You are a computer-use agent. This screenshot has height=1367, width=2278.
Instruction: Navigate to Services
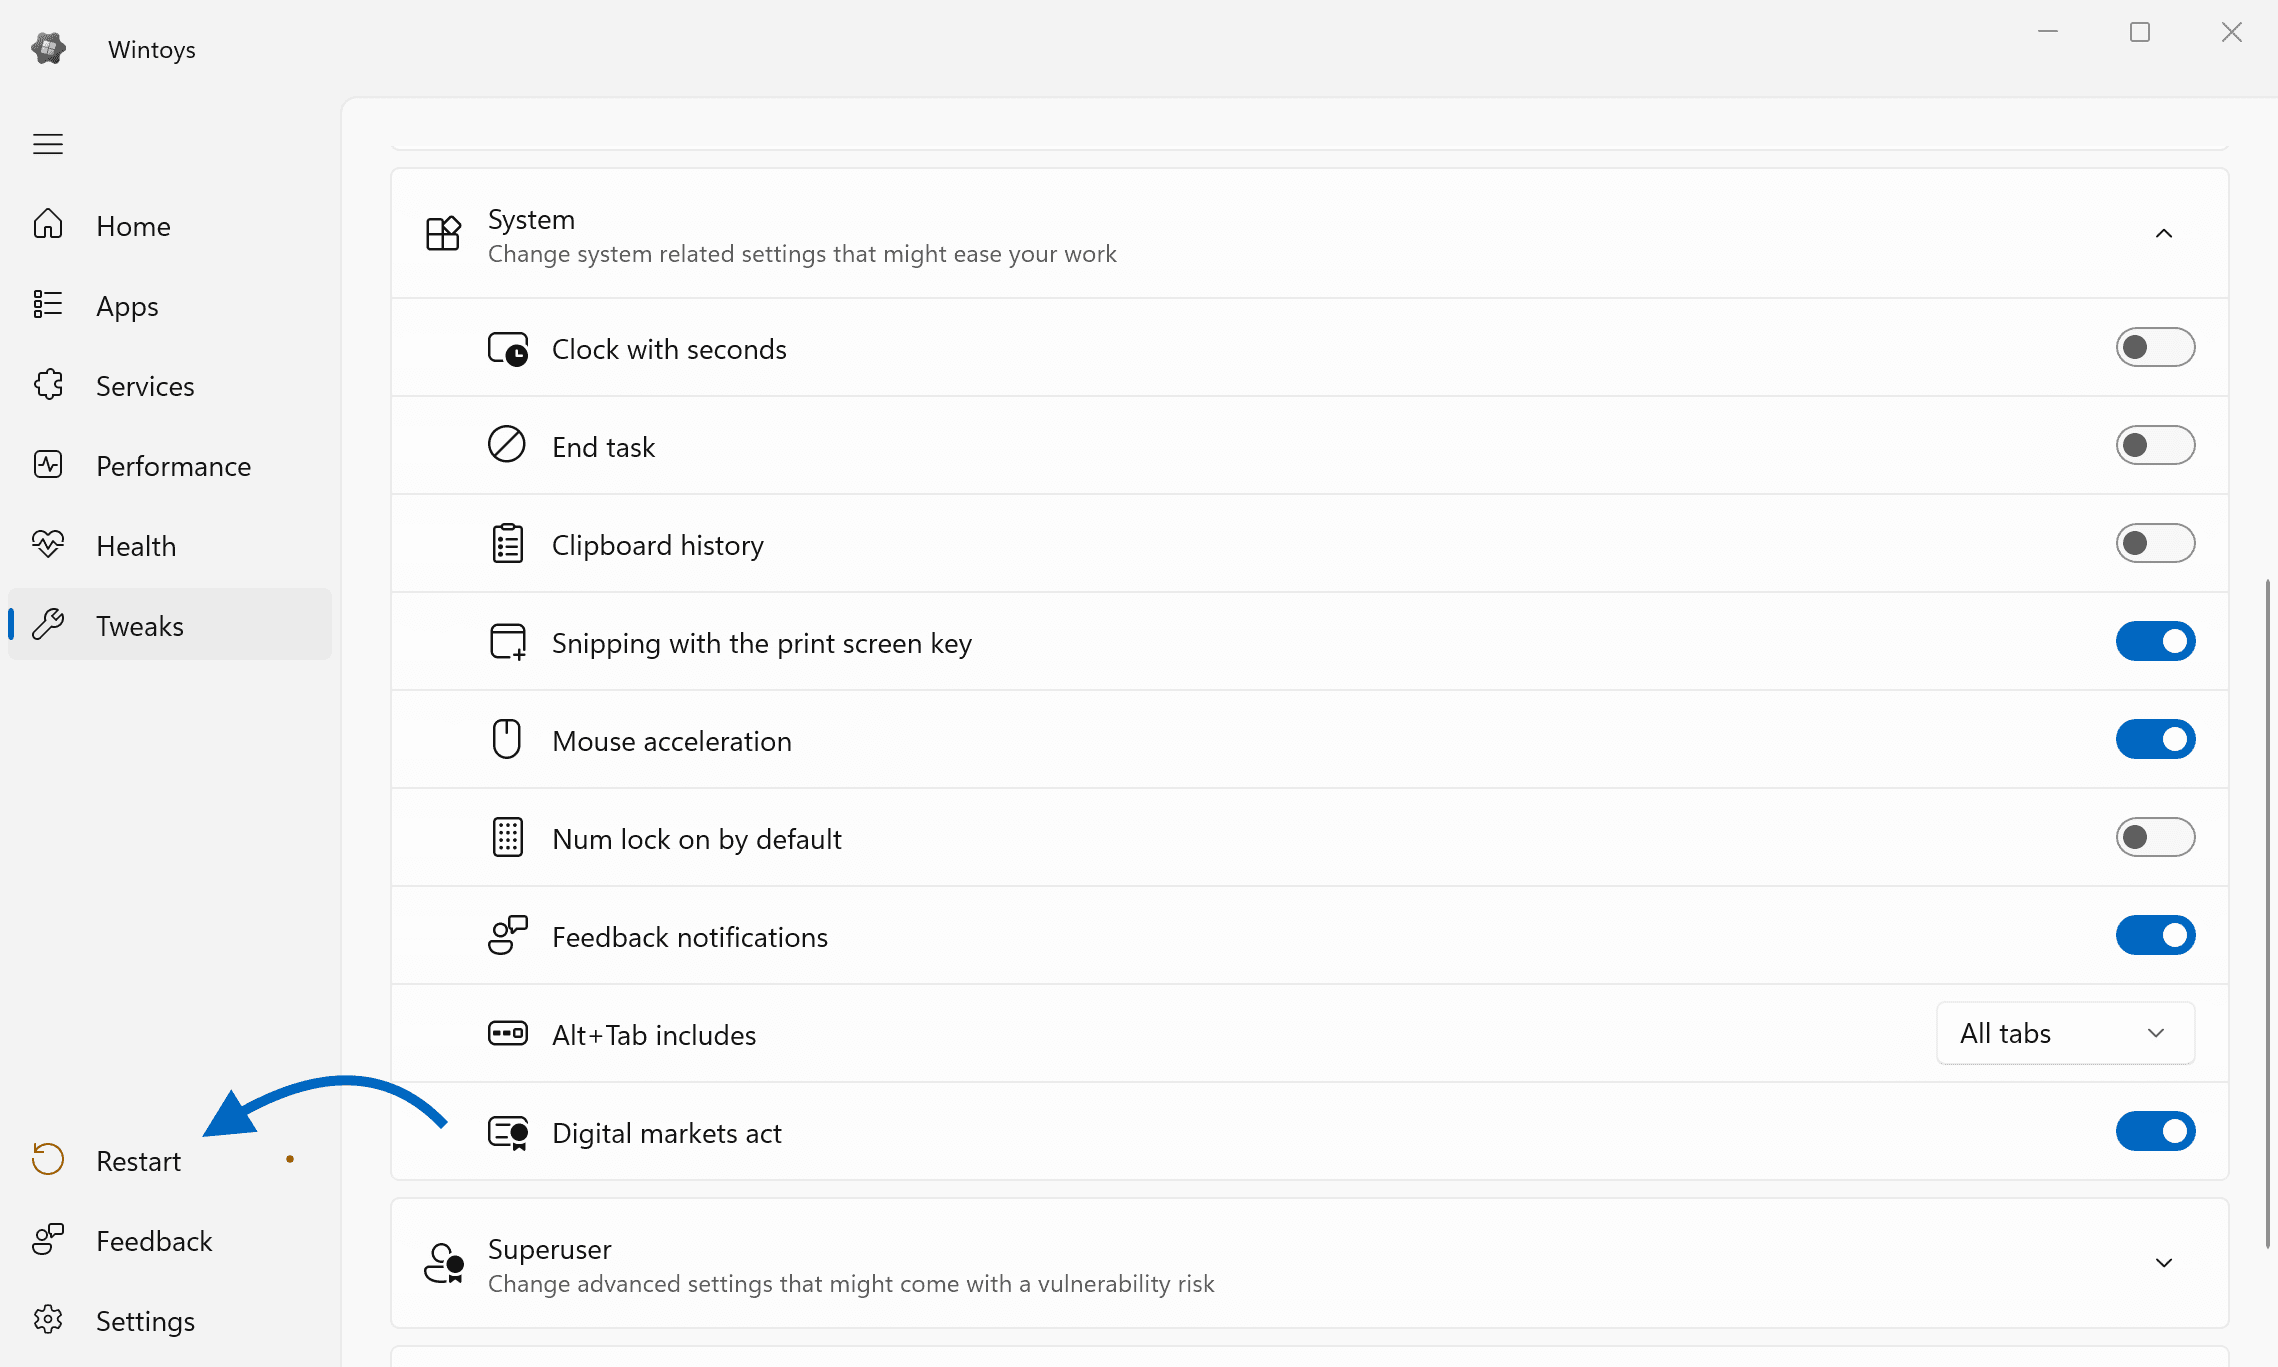pyautogui.click(x=170, y=385)
